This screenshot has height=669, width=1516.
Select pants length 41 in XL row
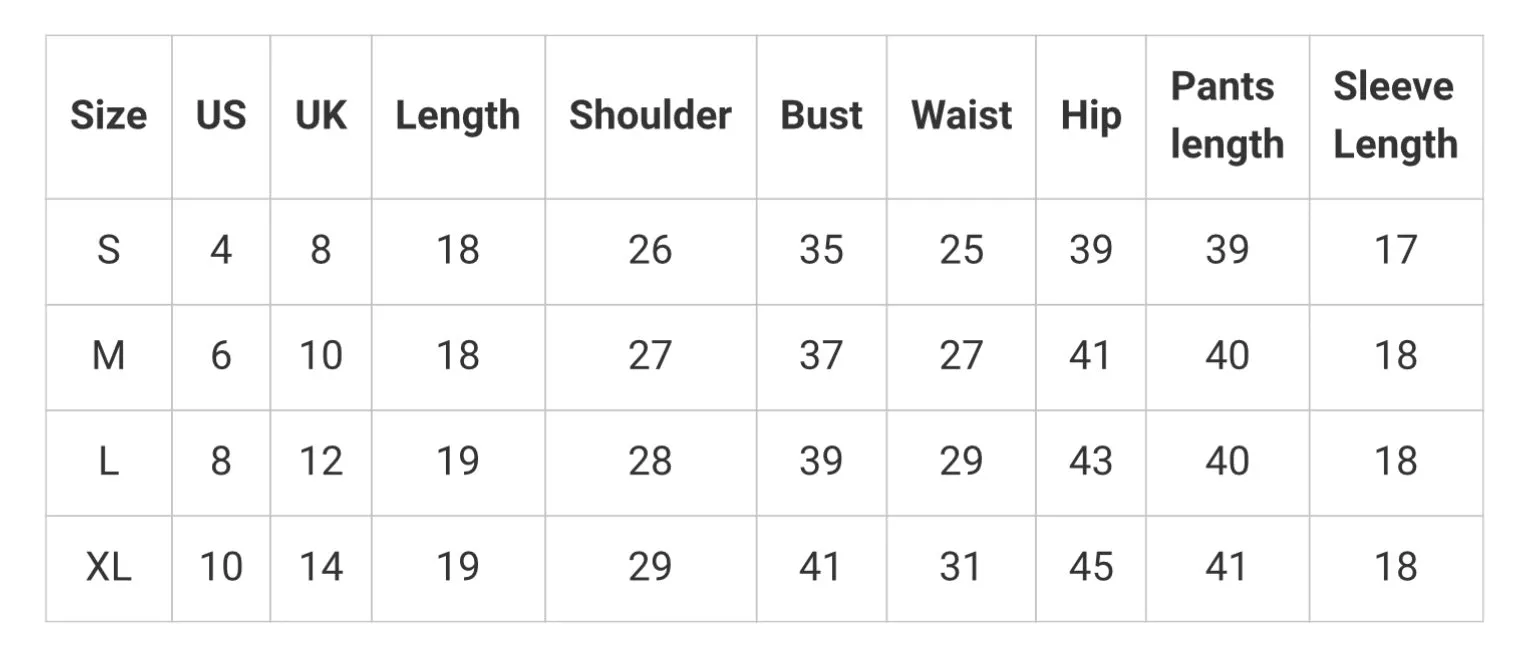coord(1227,568)
